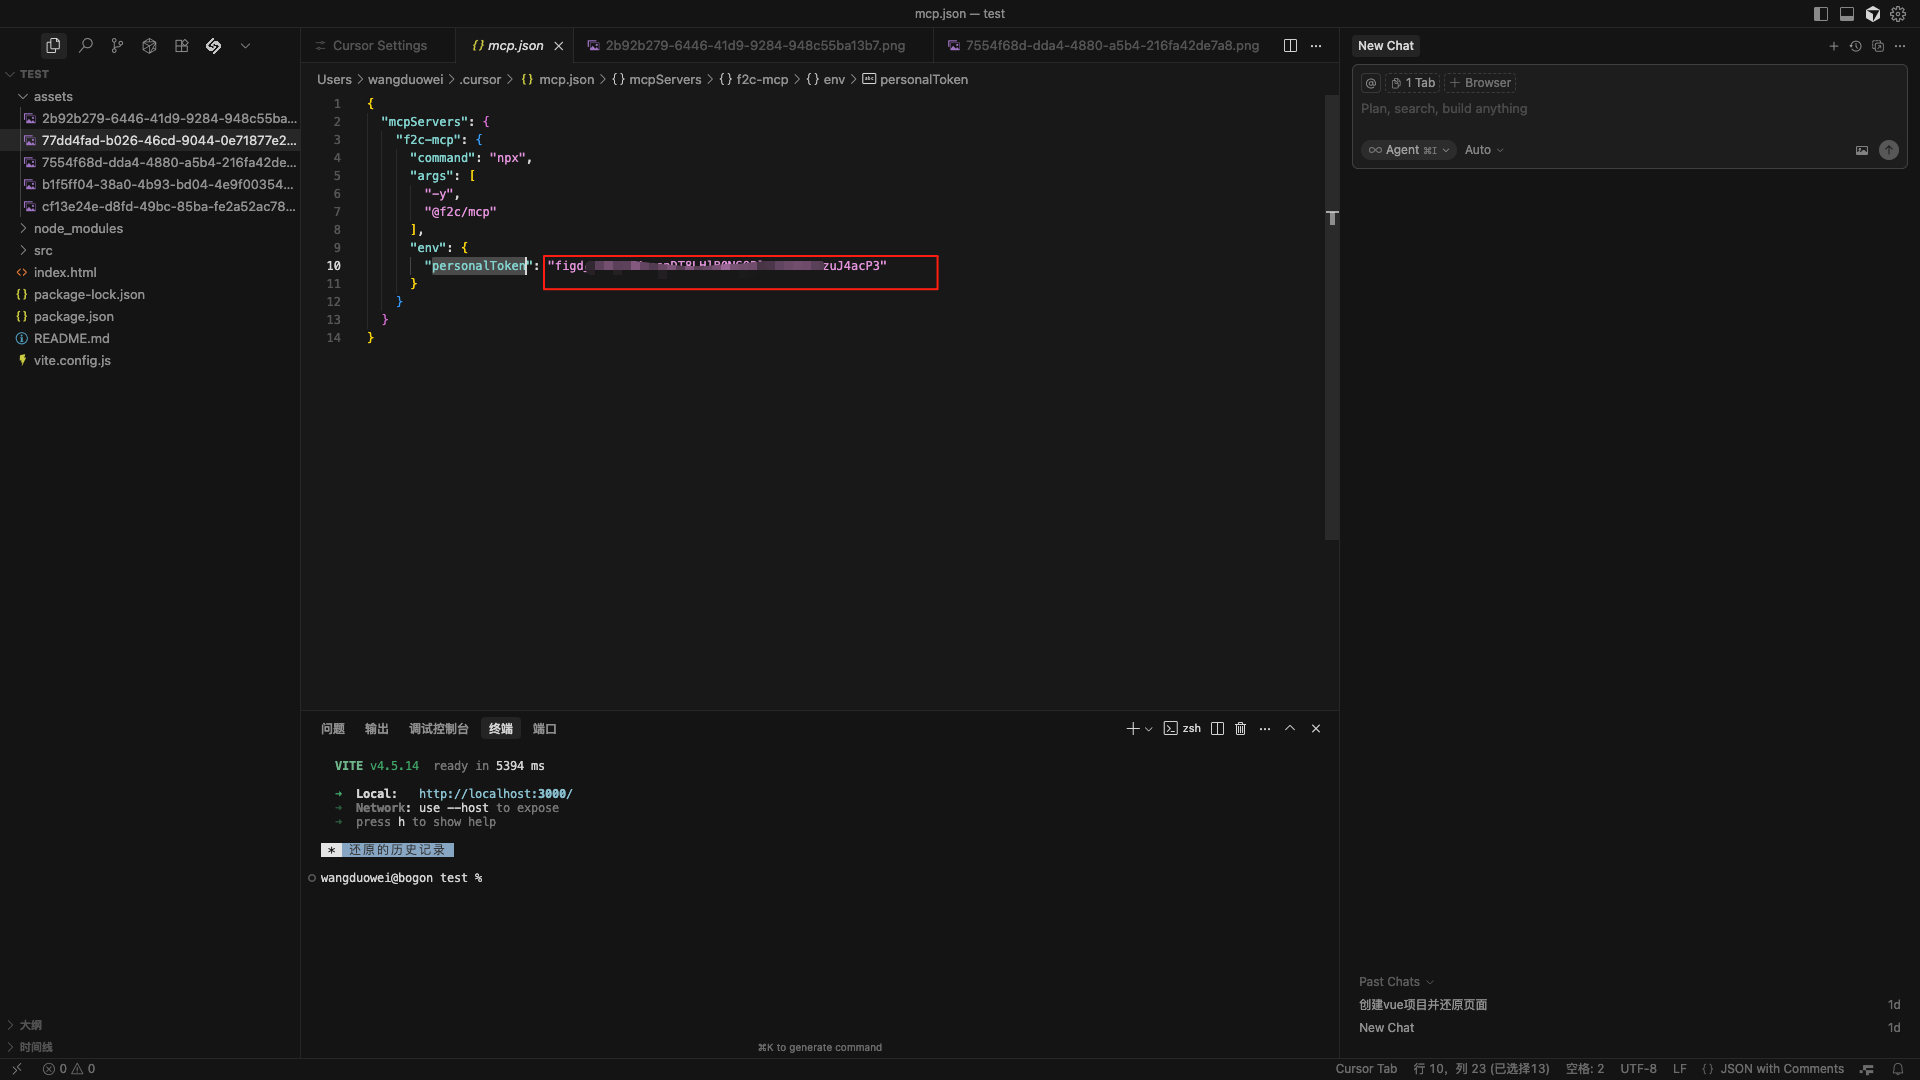Kill the terminal with the trash icon
This screenshot has height=1080, width=1920.
click(x=1240, y=729)
